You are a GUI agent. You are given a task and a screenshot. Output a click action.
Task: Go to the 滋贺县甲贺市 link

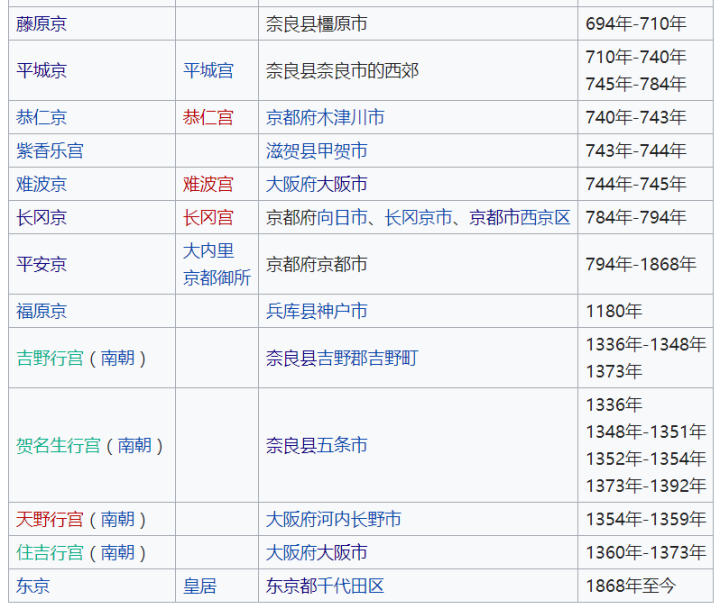[316, 151]
